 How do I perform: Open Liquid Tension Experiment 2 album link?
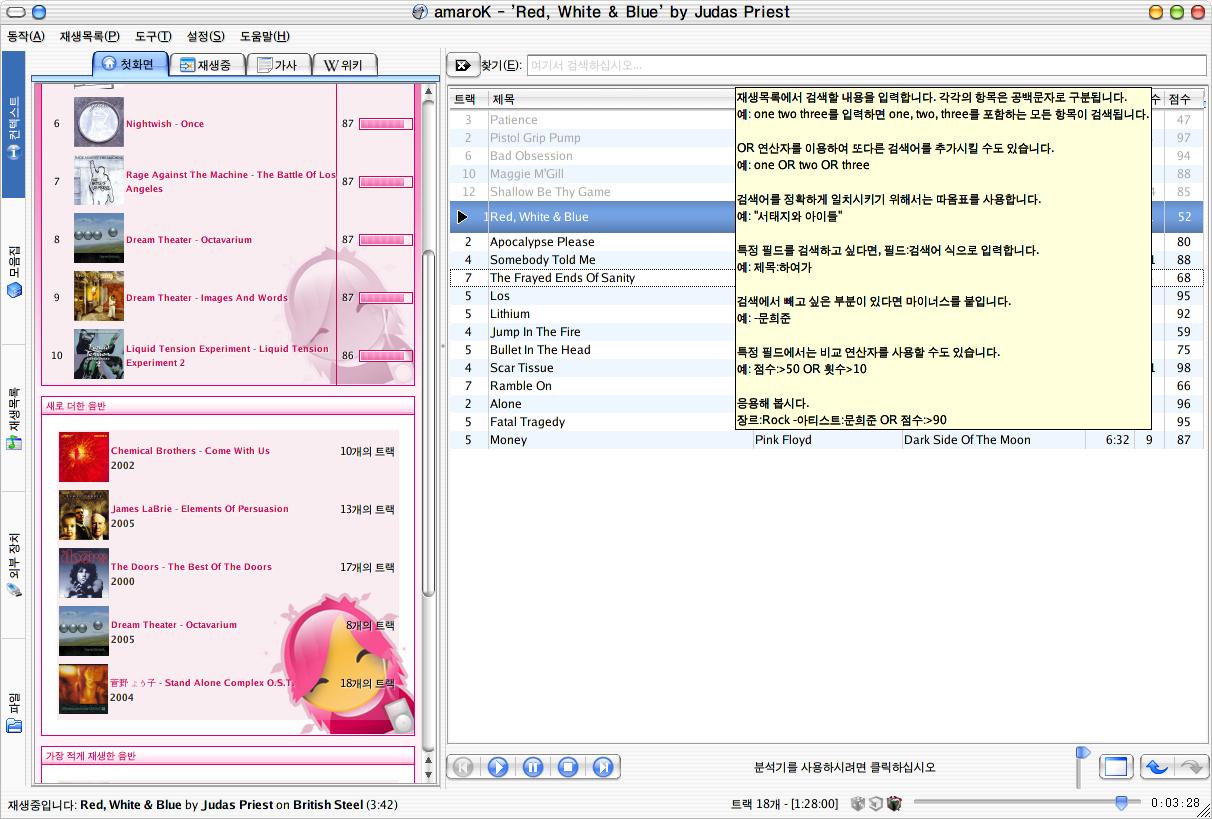[x=227, y=356]
